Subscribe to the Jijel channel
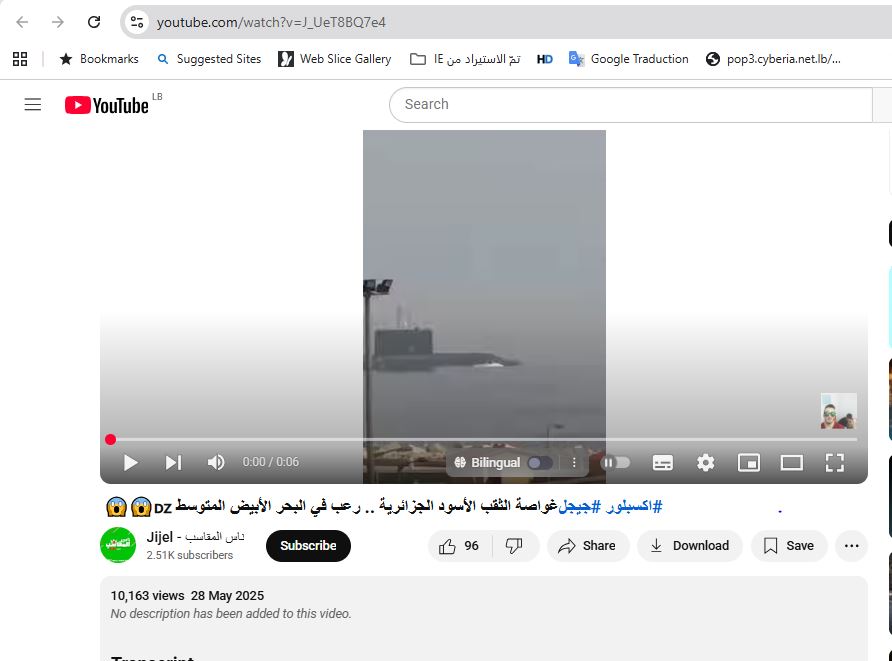The image size is (892, 661). (308, 546)
